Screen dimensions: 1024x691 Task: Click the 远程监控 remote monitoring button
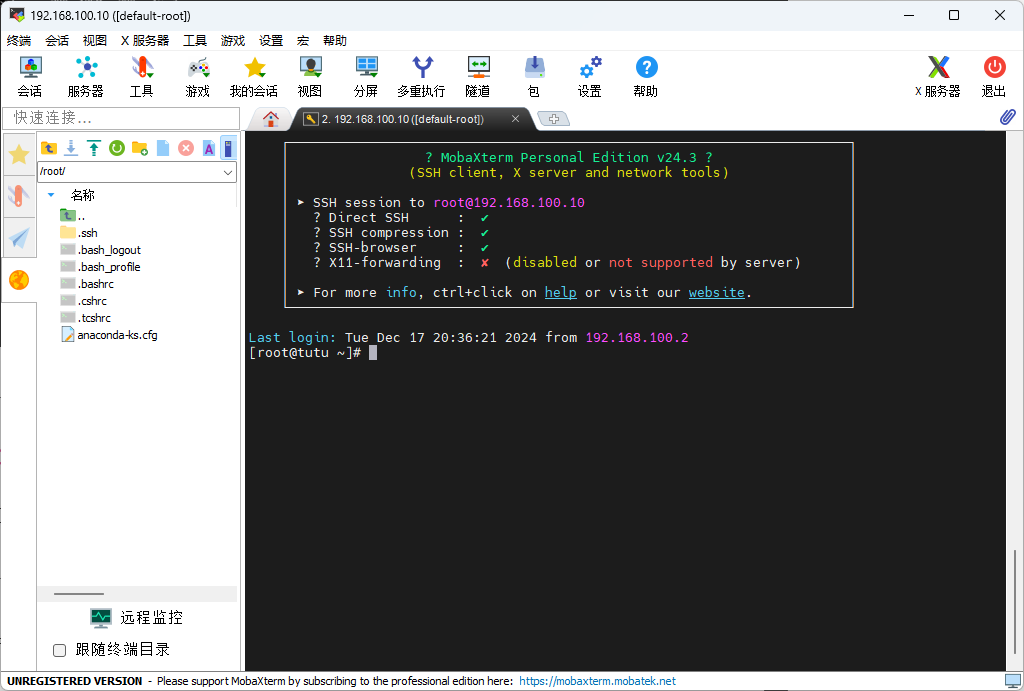137,618
